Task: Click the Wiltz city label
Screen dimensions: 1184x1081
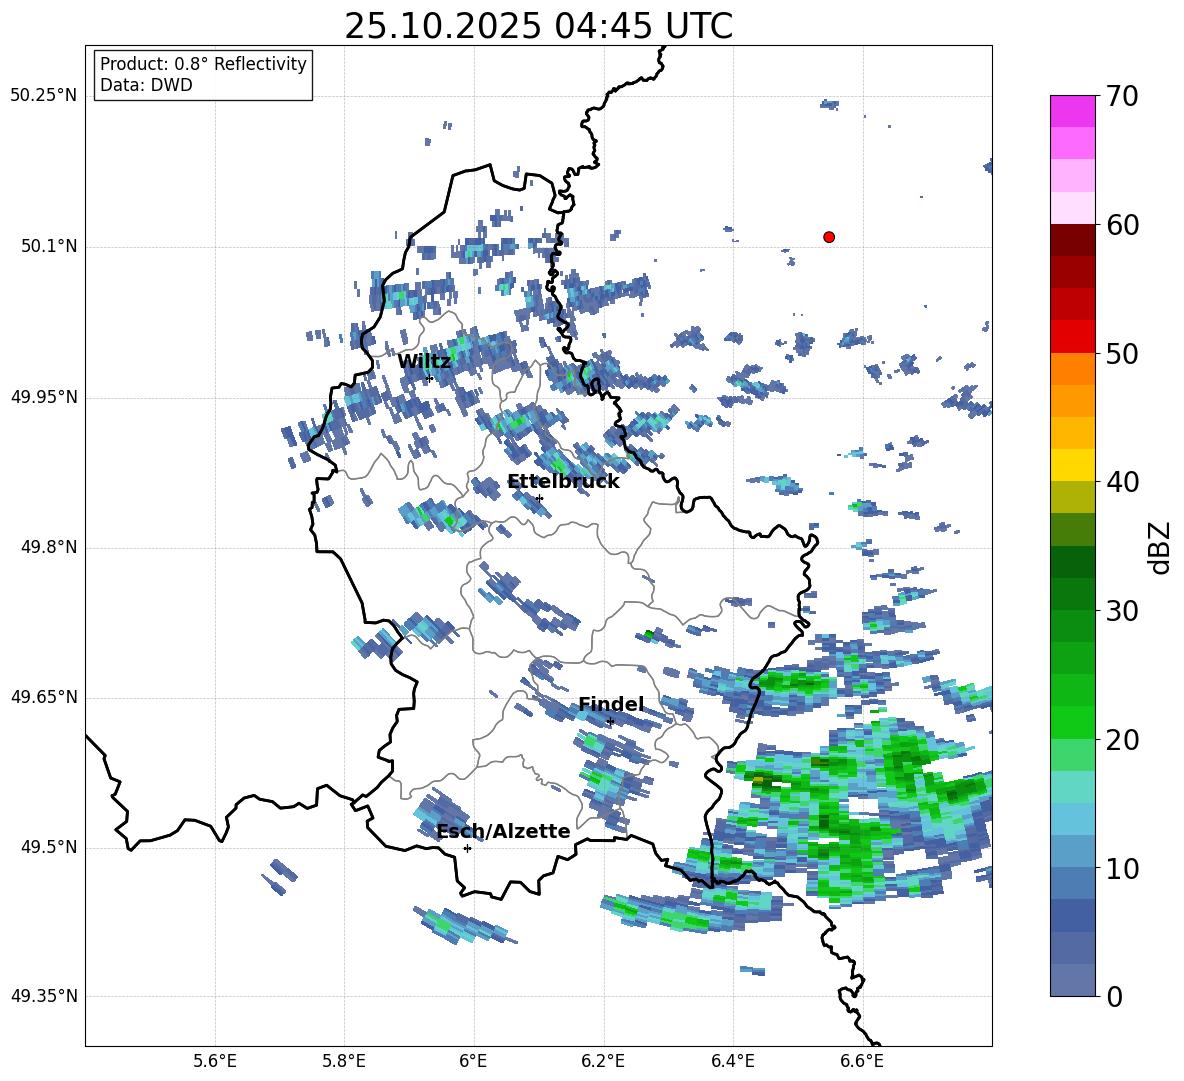Action: 424,362
